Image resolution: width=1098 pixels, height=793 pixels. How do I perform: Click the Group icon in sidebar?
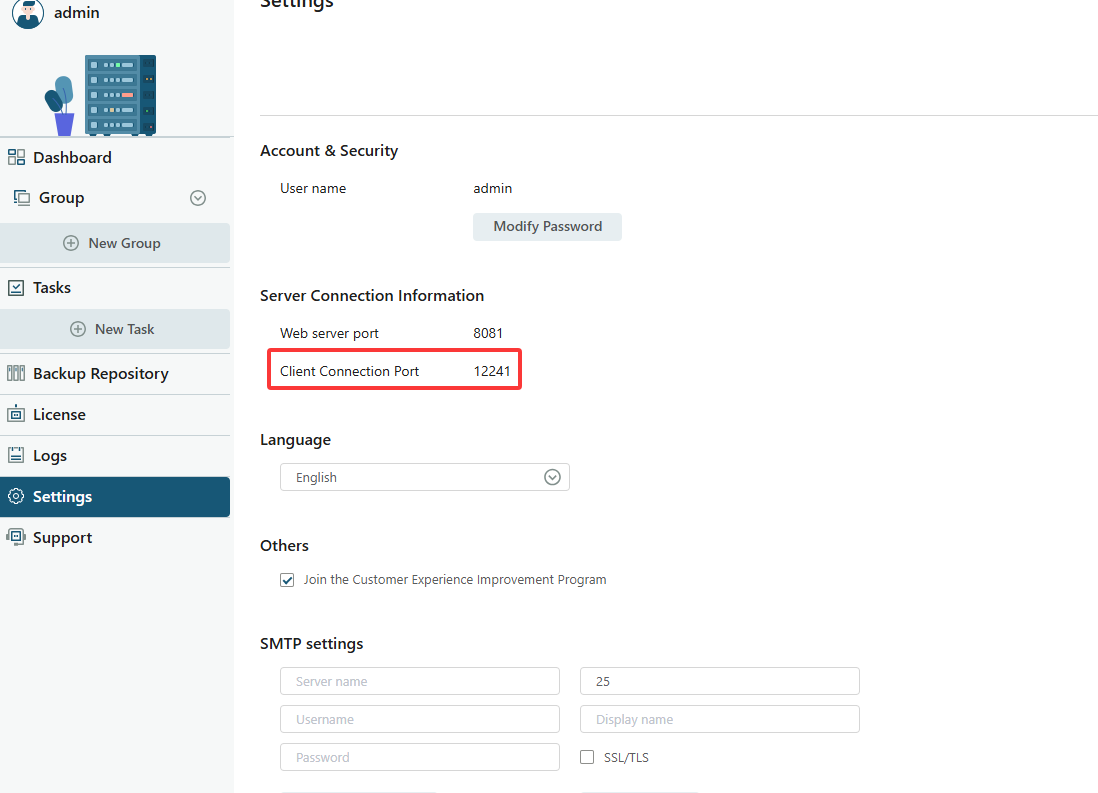coord(21,198)
